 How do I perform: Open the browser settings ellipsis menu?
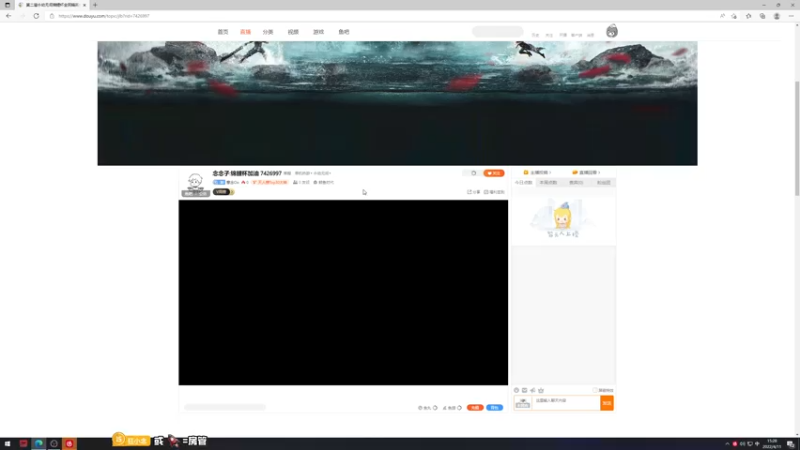point(791,16)
